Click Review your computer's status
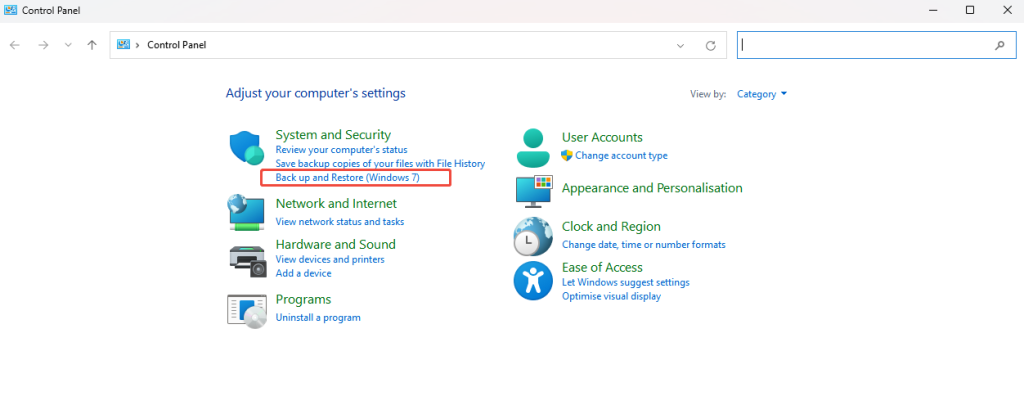 [x=342, y=150]
